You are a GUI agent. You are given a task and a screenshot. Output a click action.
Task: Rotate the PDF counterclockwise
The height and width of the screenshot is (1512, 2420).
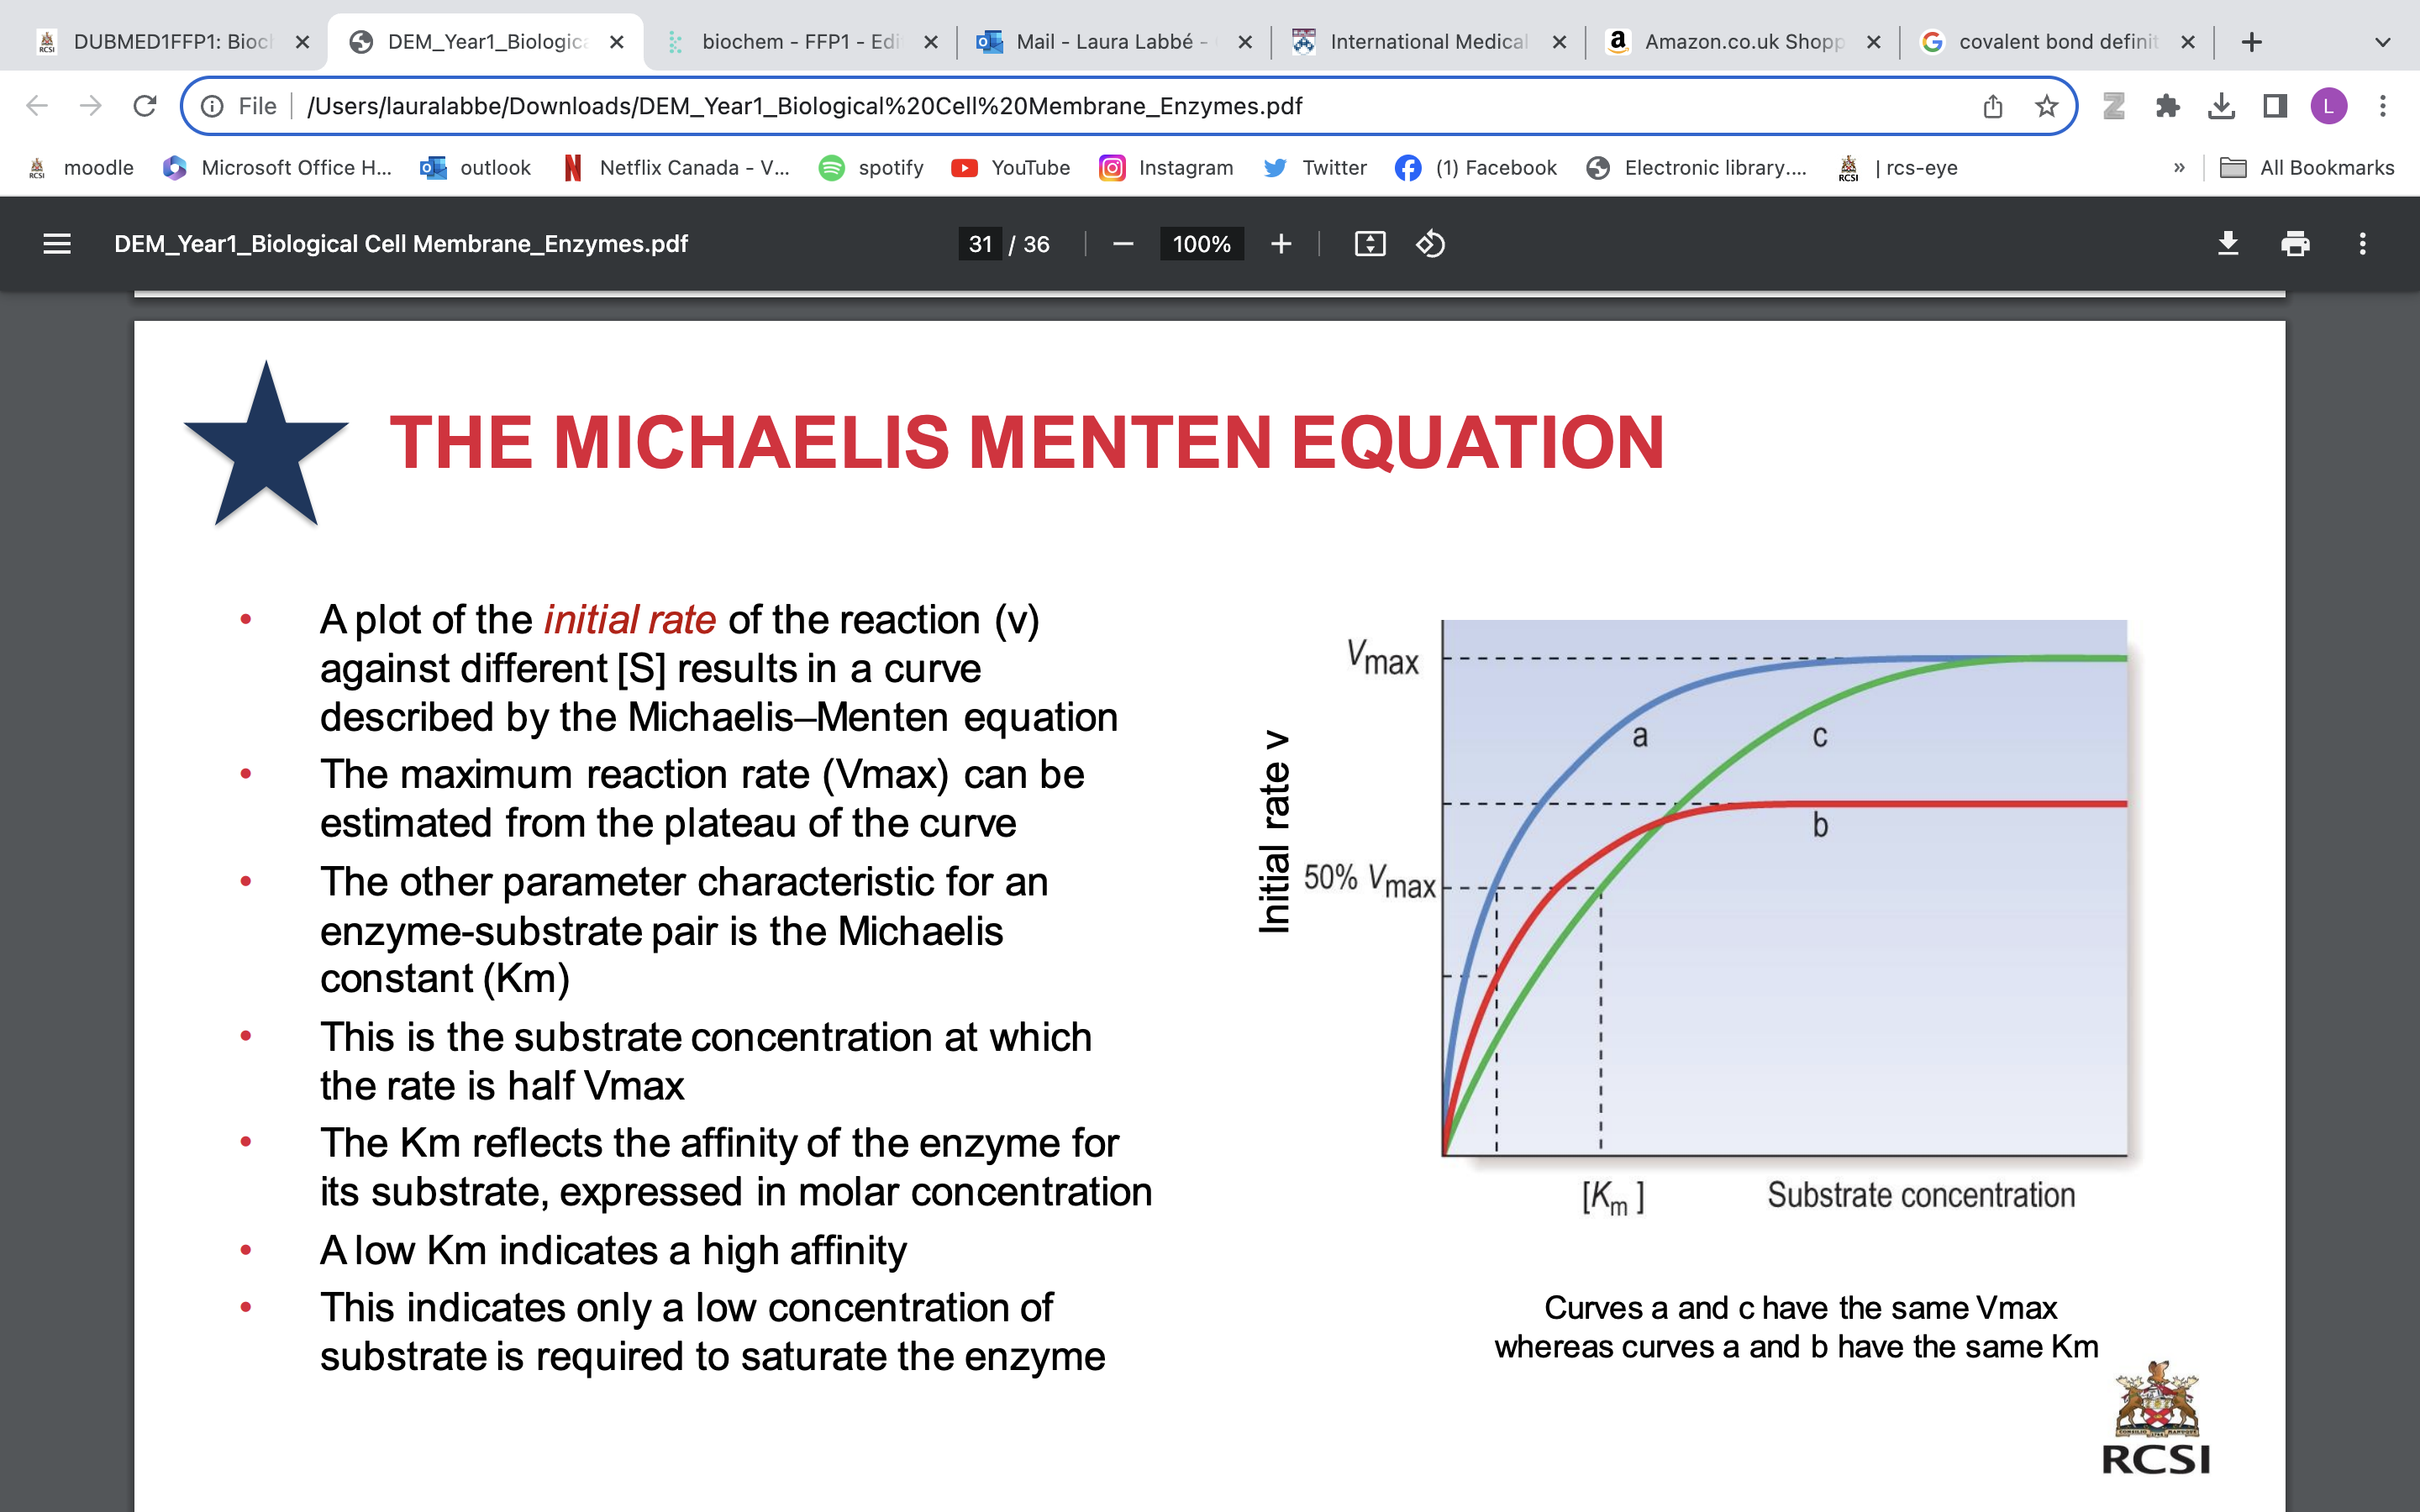(x=1430, y=244)
